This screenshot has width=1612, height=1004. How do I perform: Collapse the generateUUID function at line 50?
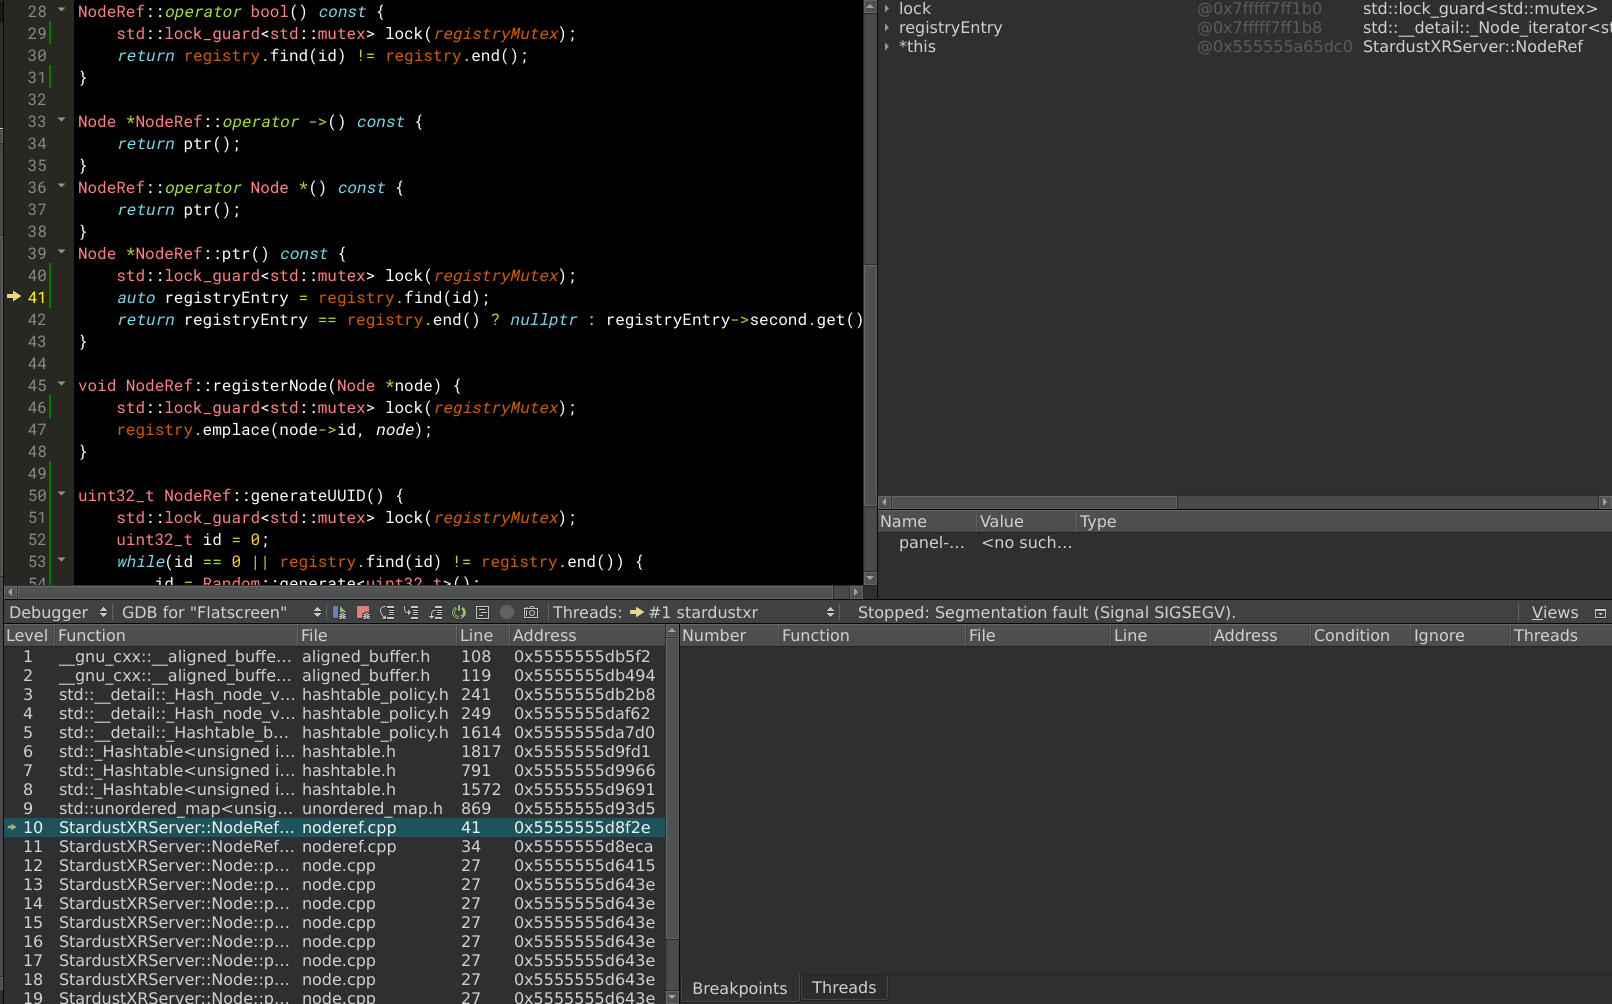(x=61, y=494)
